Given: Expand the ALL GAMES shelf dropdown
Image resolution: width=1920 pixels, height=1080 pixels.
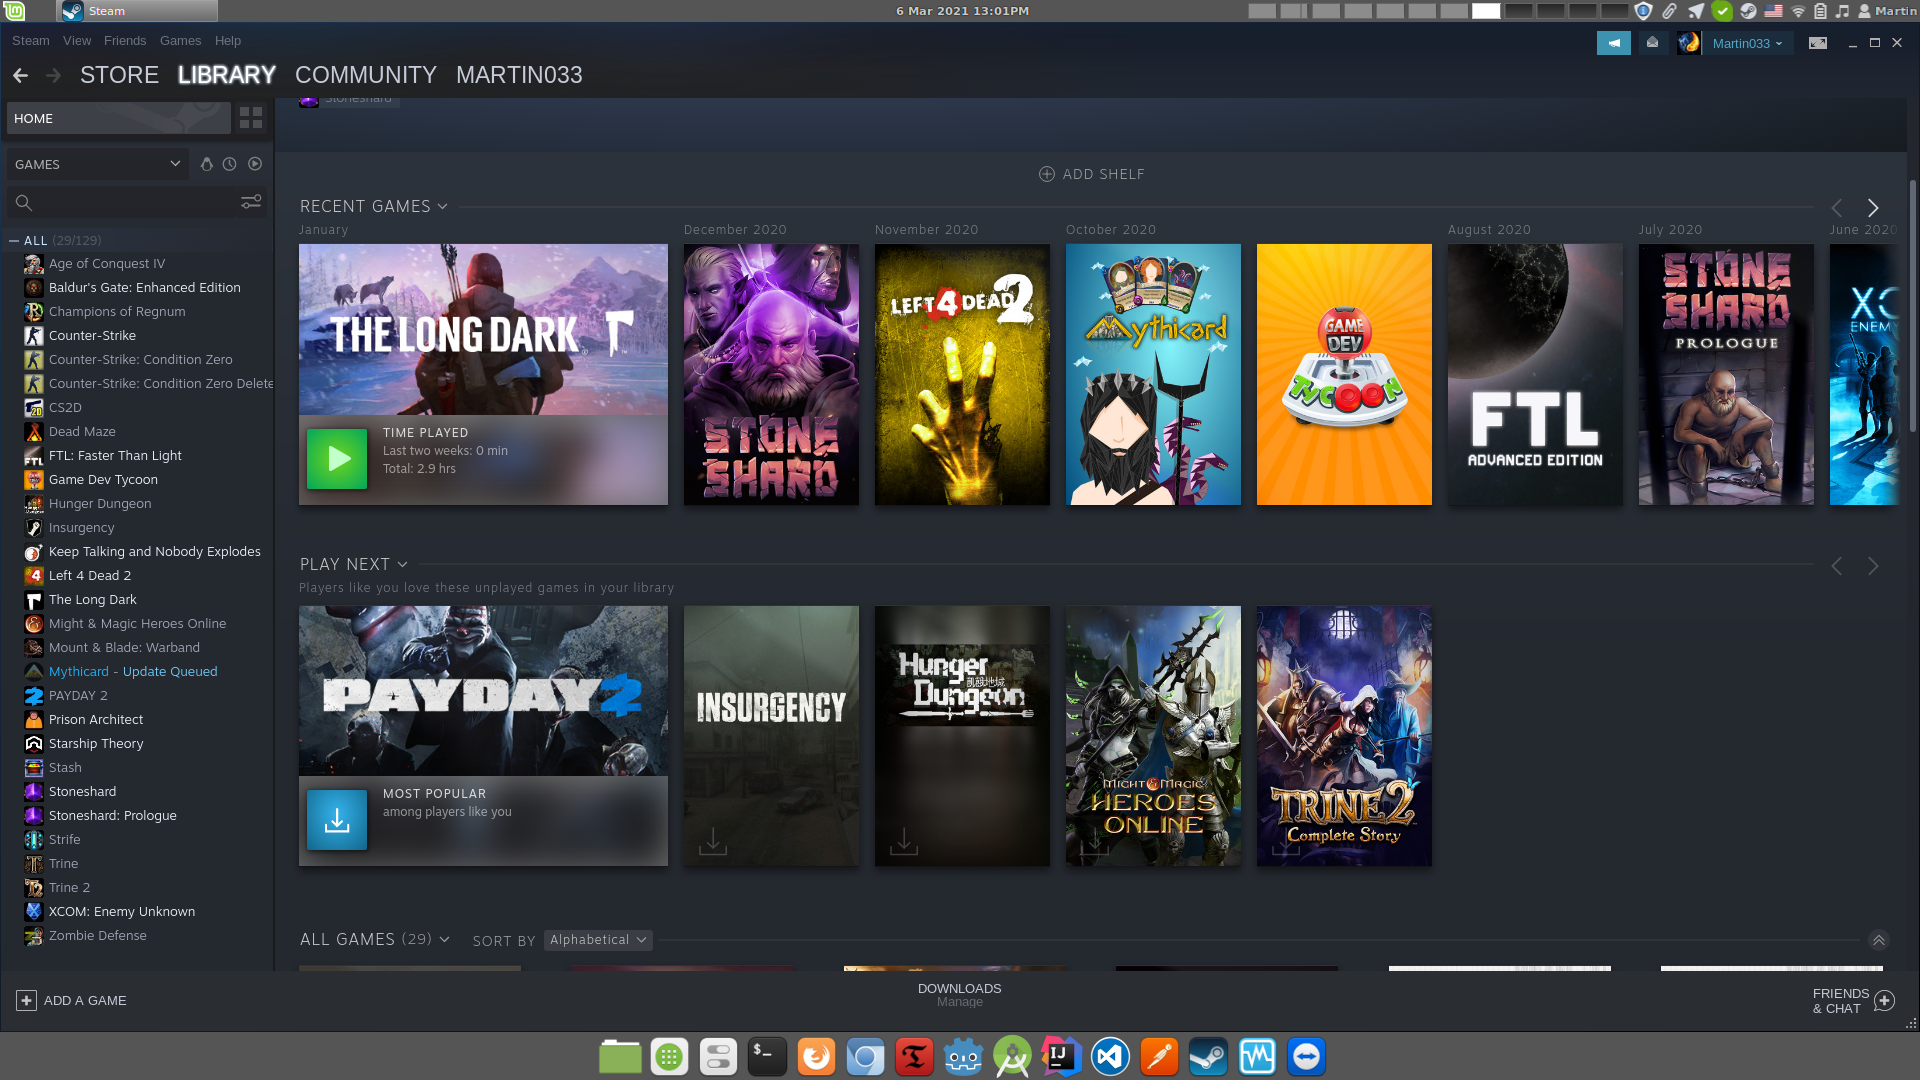Looking at the screenshot, I should [x=445, y=940].
